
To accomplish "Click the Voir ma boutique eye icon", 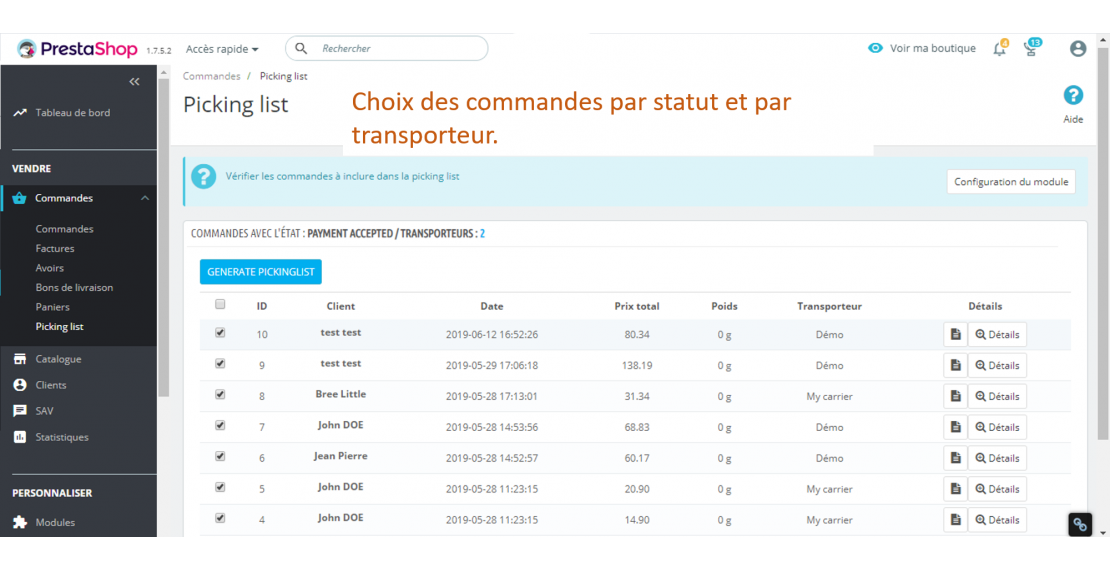I will click(x=876, y=48).
